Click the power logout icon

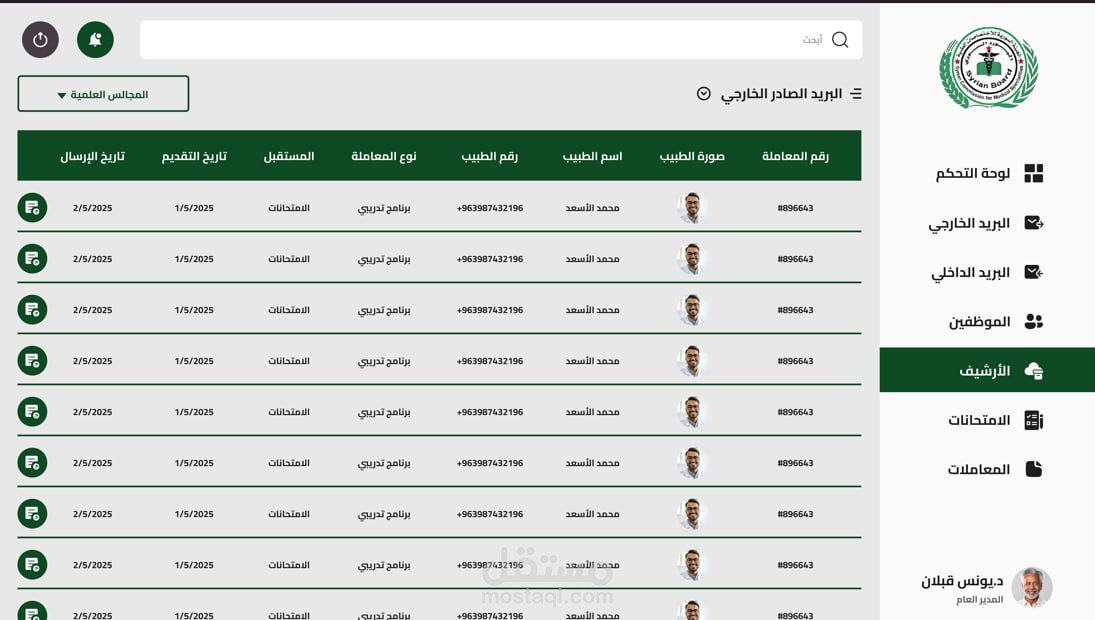click(x=41, y=40)
